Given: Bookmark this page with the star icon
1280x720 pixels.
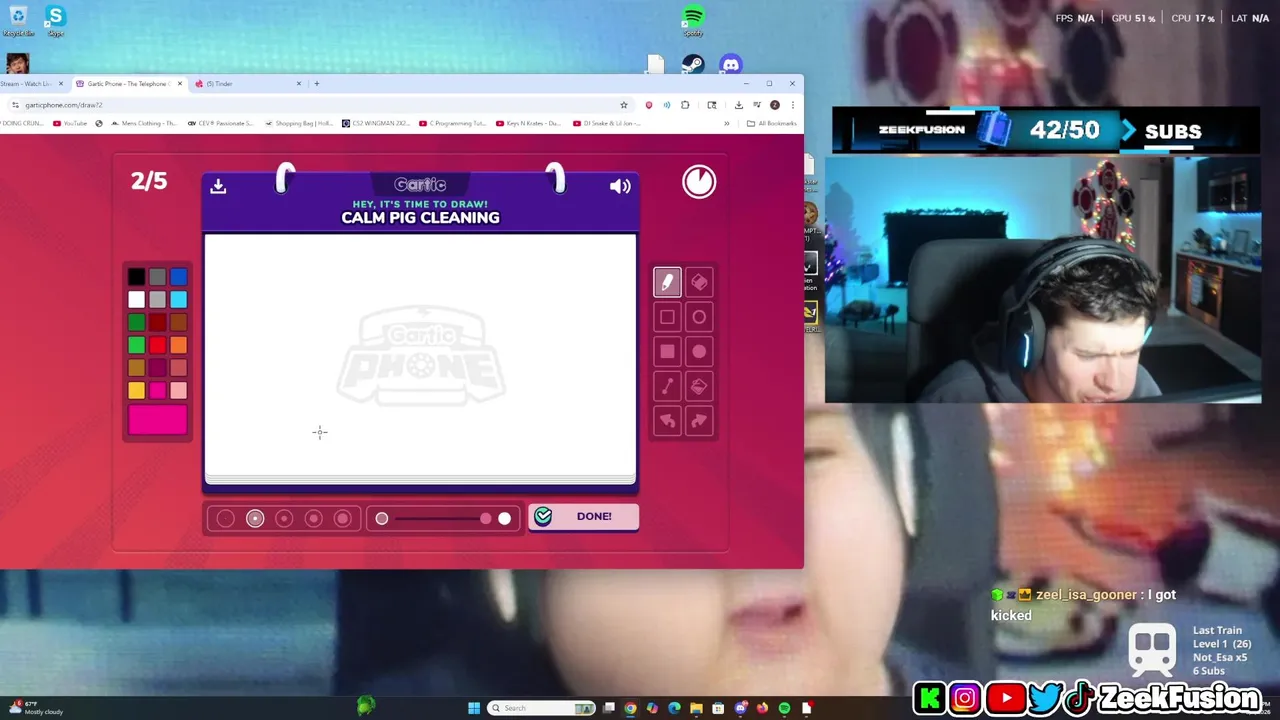Looking at the screenshot, I should point(624,105).
